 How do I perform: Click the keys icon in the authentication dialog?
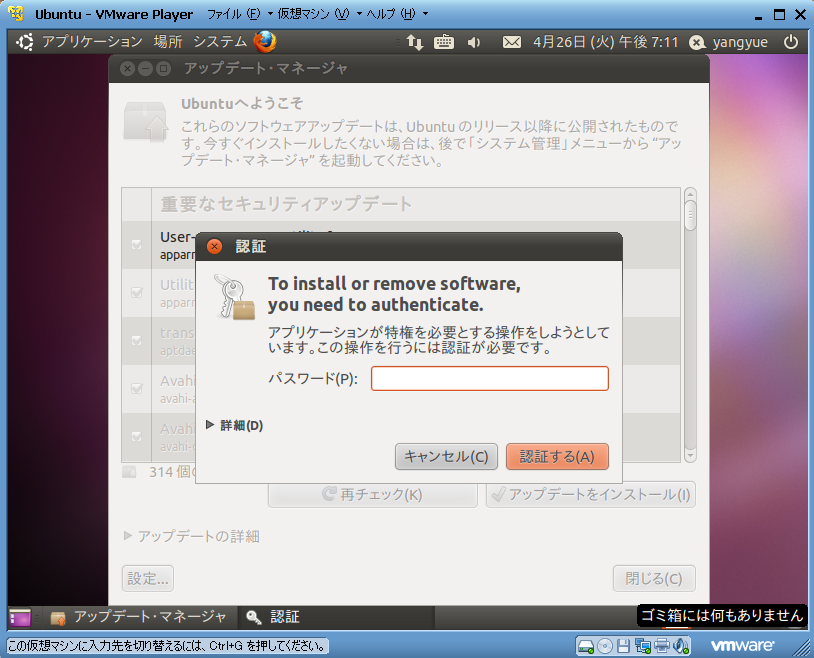[234, 297]
